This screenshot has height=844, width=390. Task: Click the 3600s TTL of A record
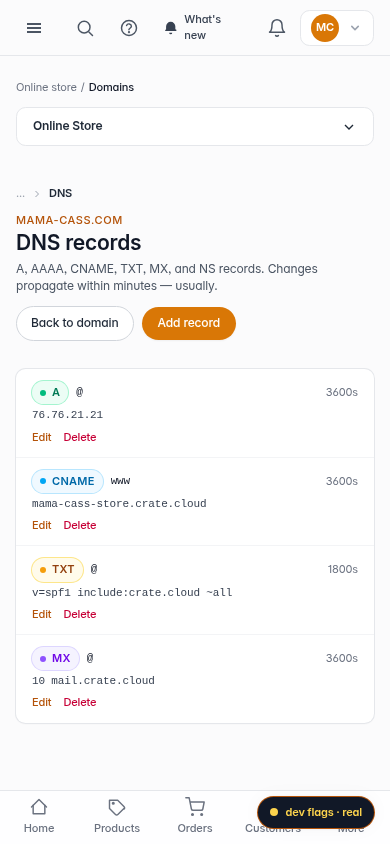[342, 392]
